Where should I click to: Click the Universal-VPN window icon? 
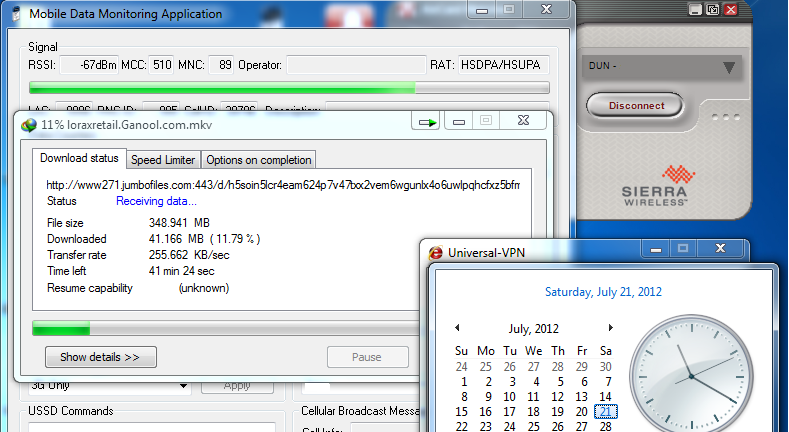(436, 252)
